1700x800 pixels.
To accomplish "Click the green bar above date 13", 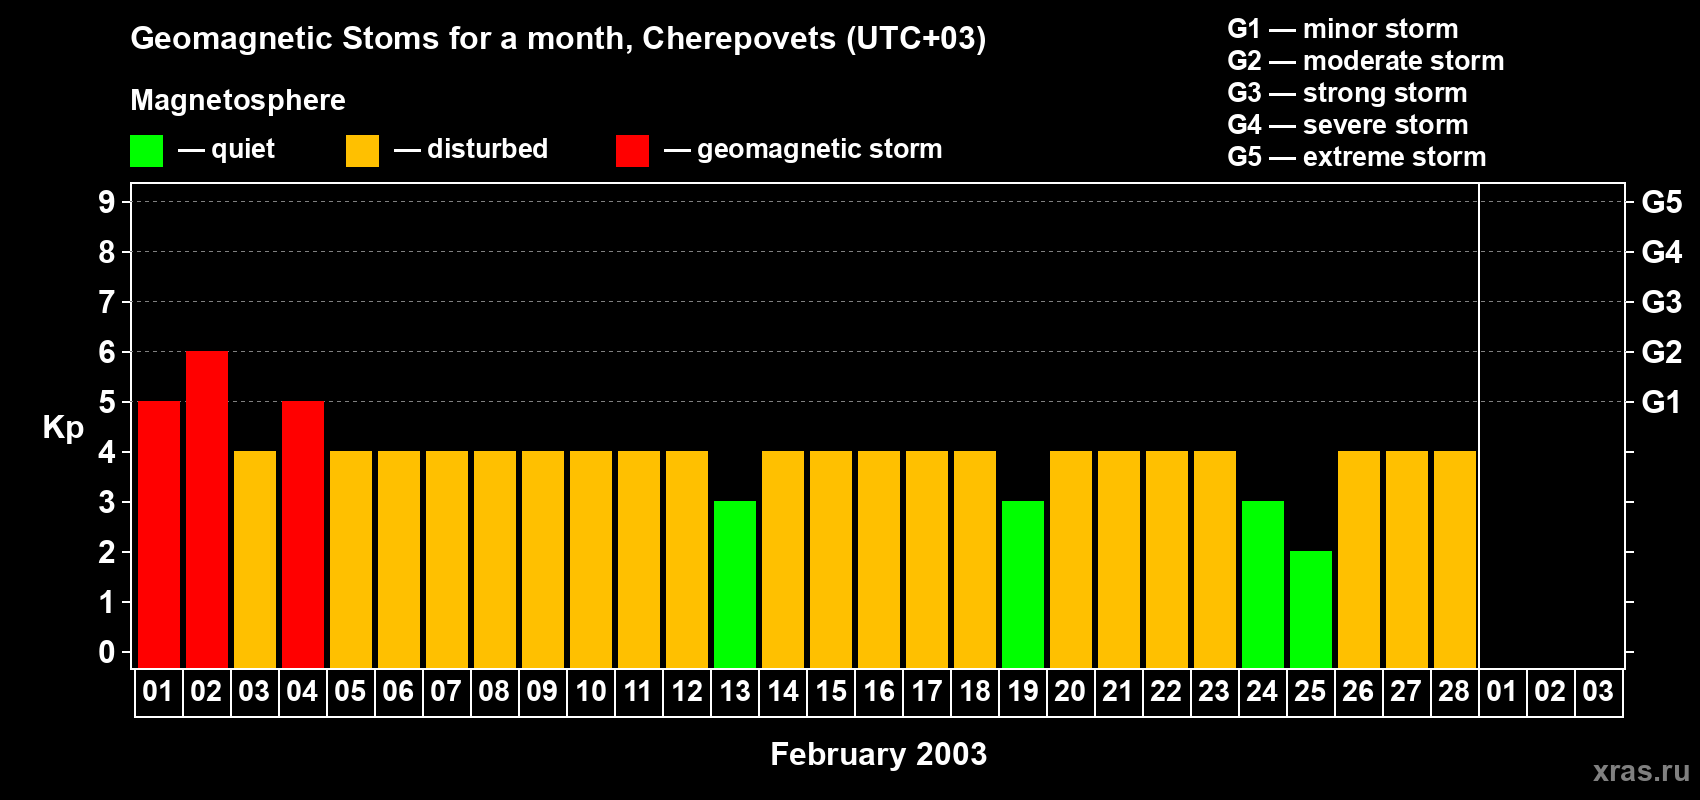I will pos(735,585).
